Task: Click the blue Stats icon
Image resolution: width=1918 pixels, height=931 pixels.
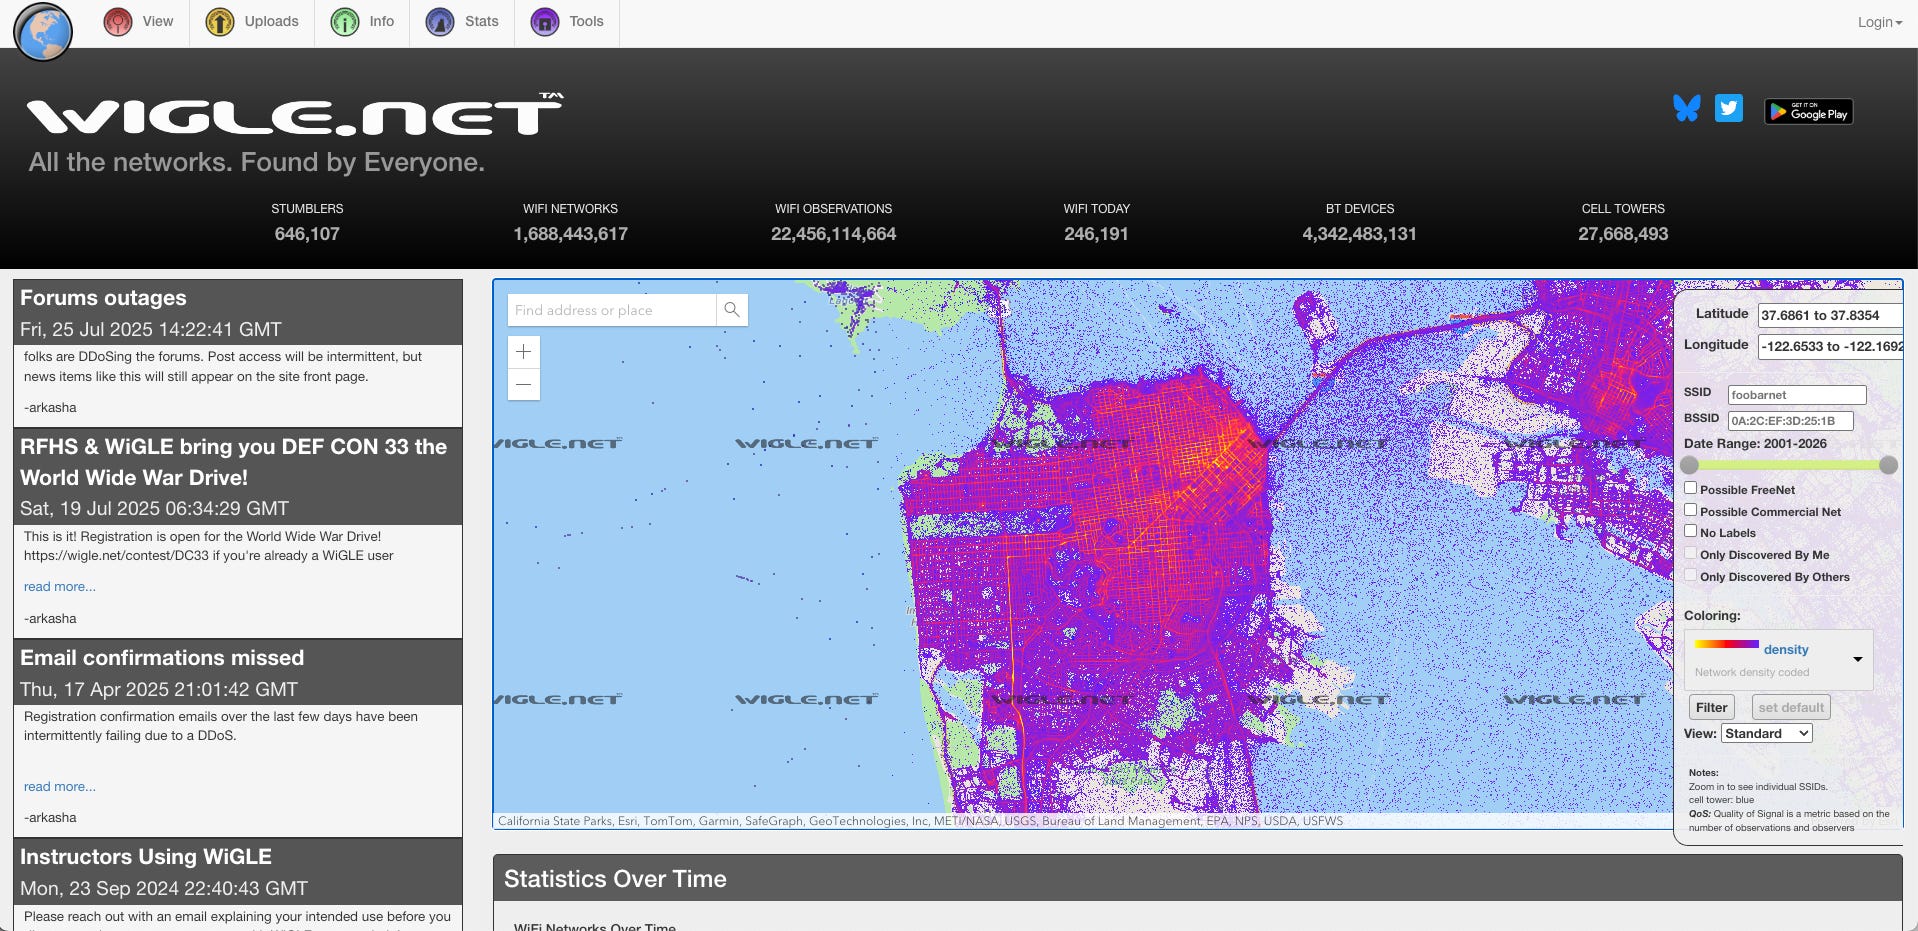Action: point(440,22)
